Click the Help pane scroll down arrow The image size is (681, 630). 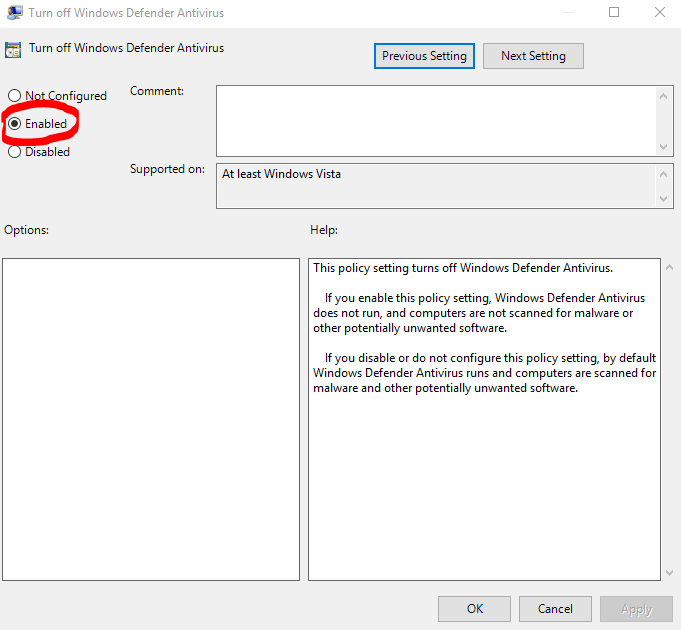click(669, 573)
